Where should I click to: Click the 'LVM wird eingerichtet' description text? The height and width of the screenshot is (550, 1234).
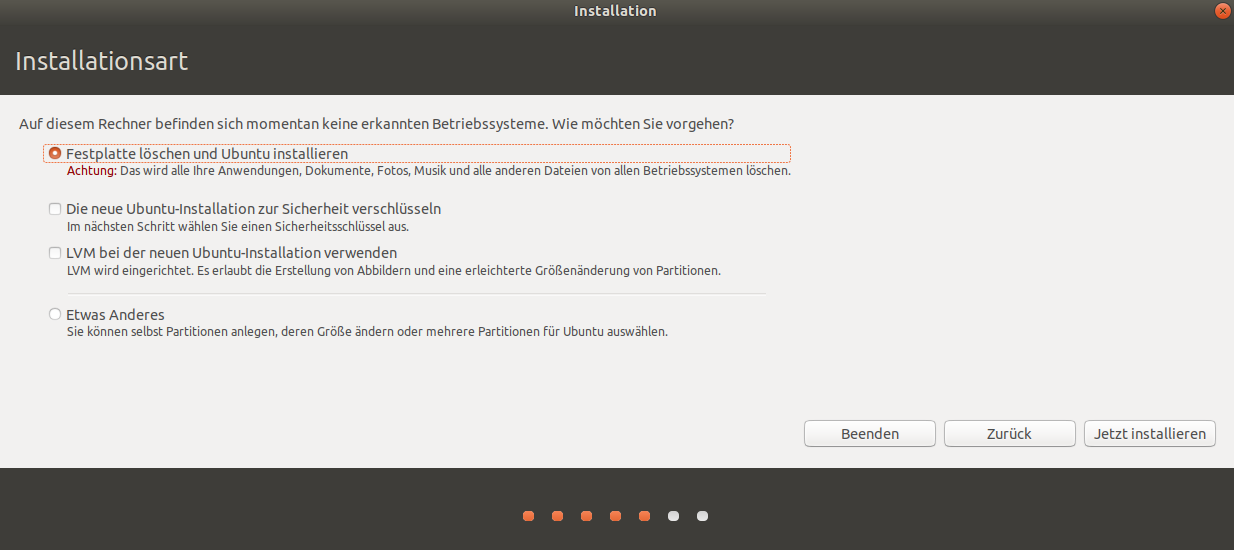[x=393, y=271]
